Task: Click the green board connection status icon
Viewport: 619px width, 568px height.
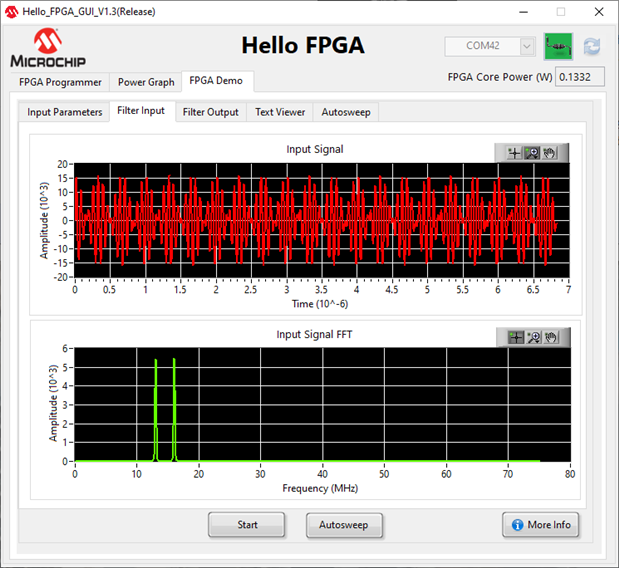Action: tap(558, 47)
